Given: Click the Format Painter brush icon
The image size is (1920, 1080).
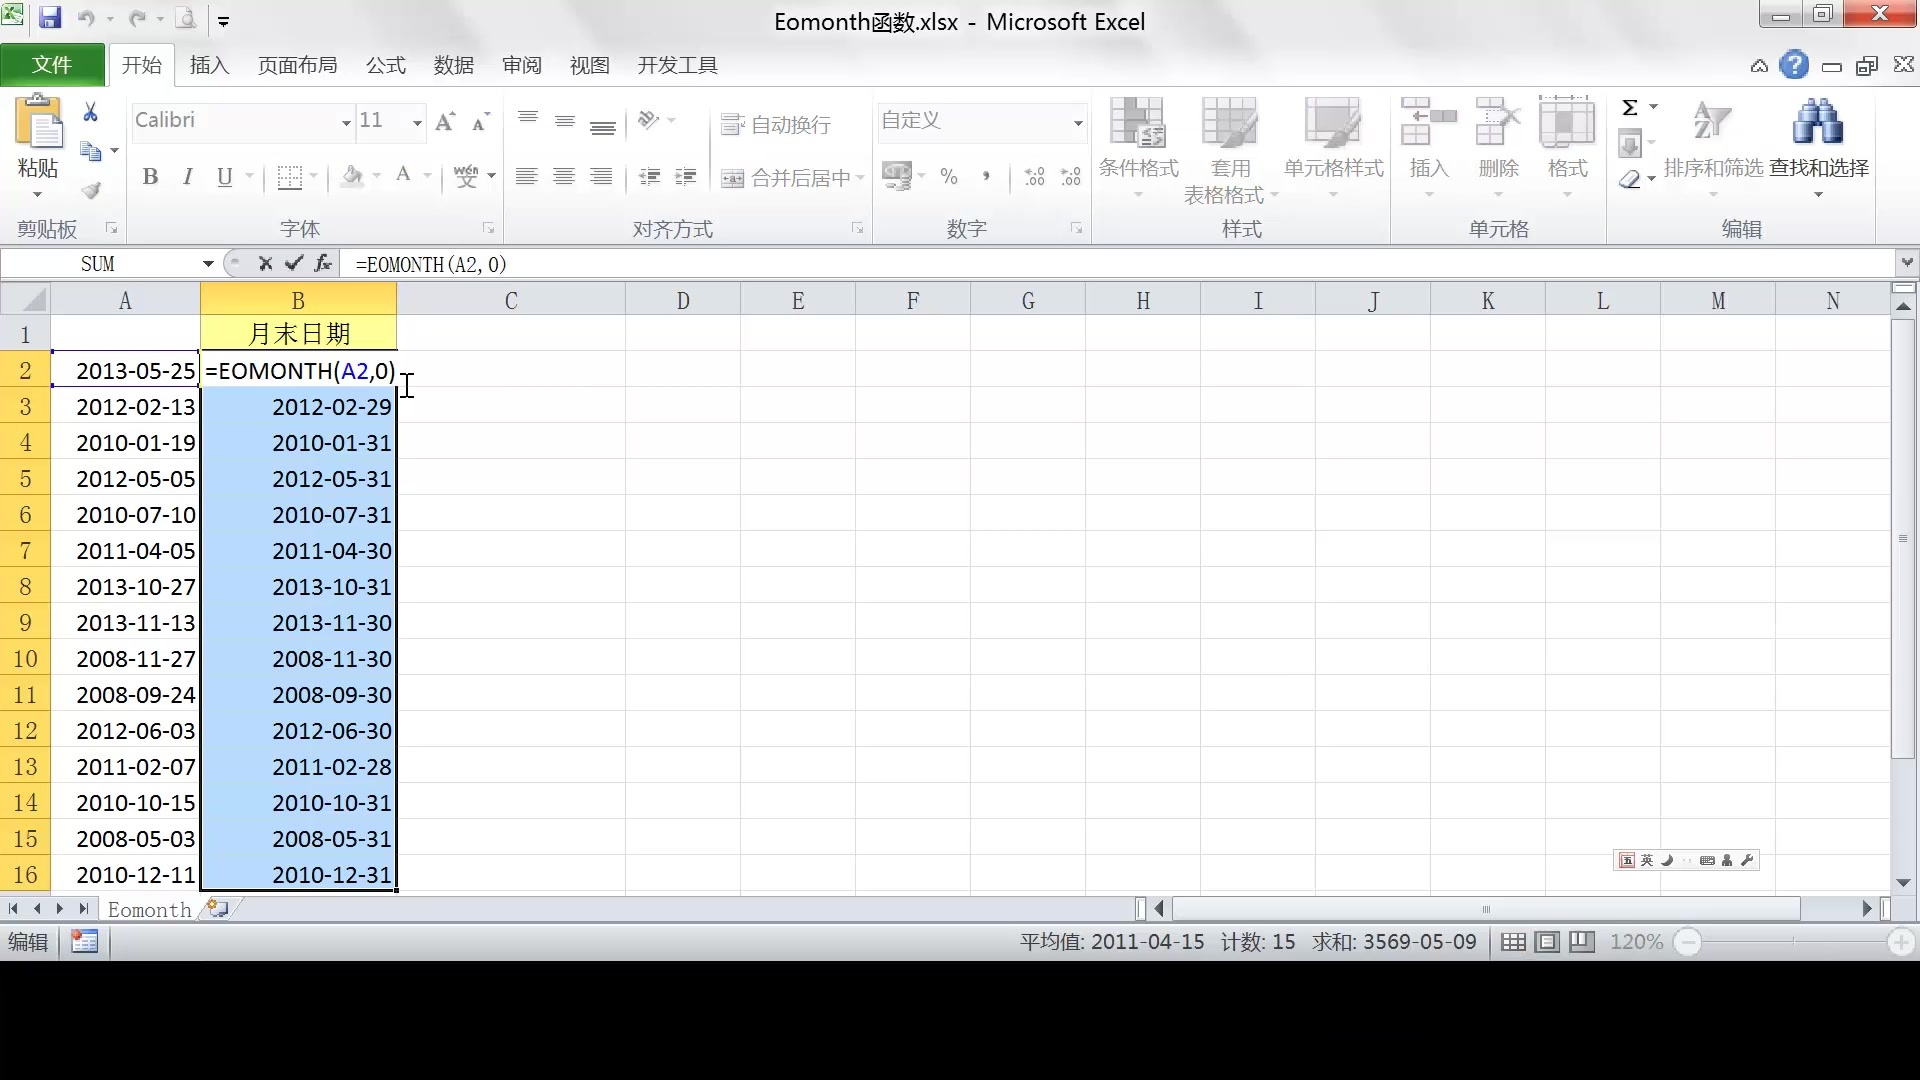Looking at the screenshot, I should coord(91,190).
